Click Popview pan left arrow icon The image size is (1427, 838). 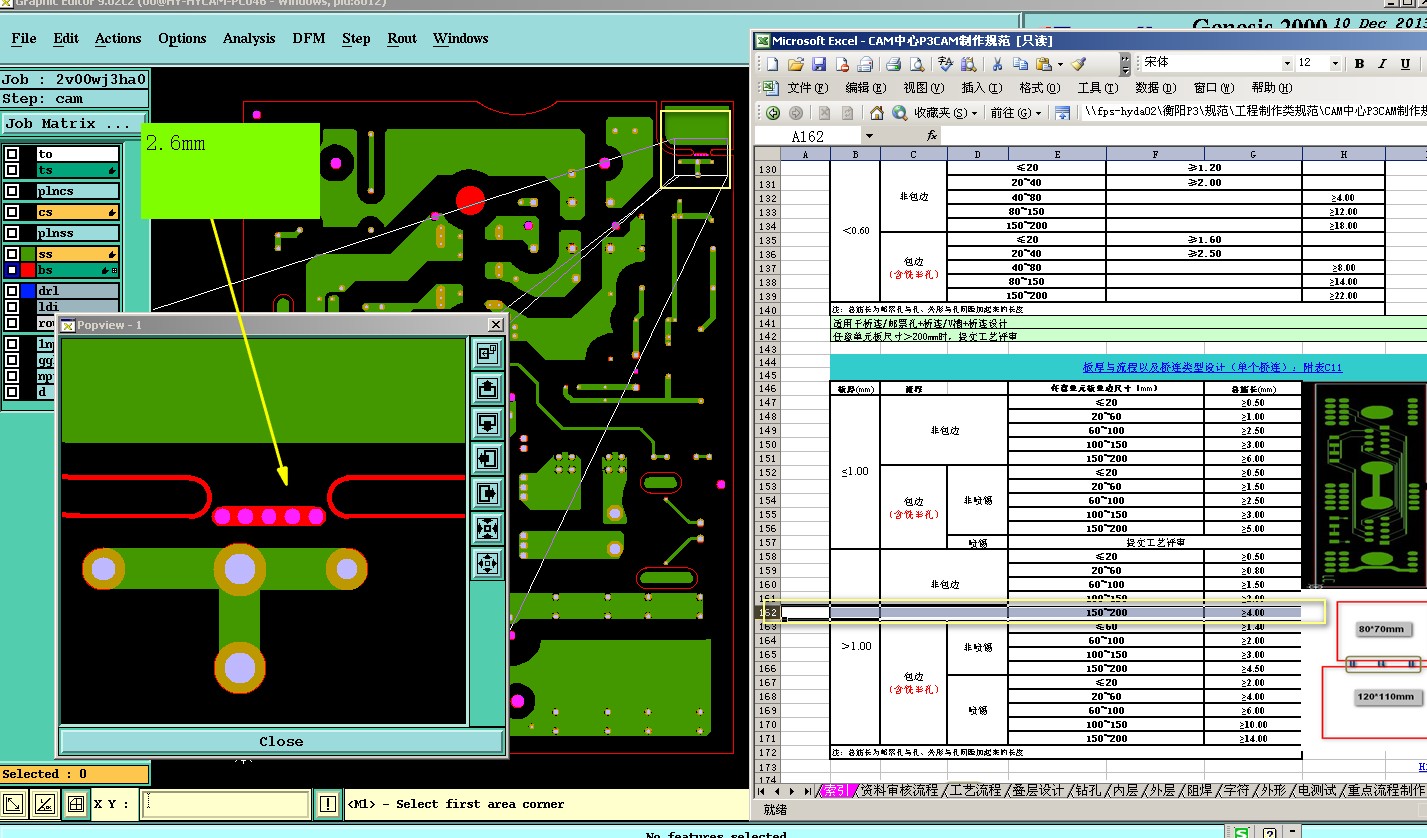(488, 458)
